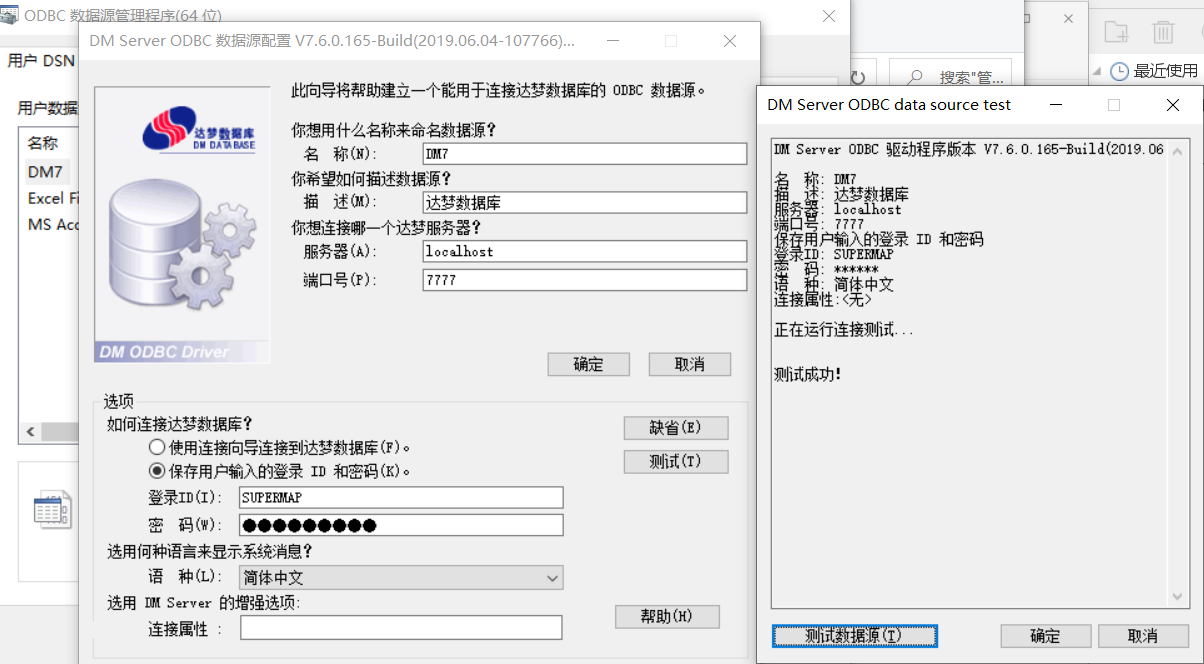The height and width of the screenshot is (664, 1204).
Task: Close the DM Server ODBC config dialog
Action: click(731, 41)
